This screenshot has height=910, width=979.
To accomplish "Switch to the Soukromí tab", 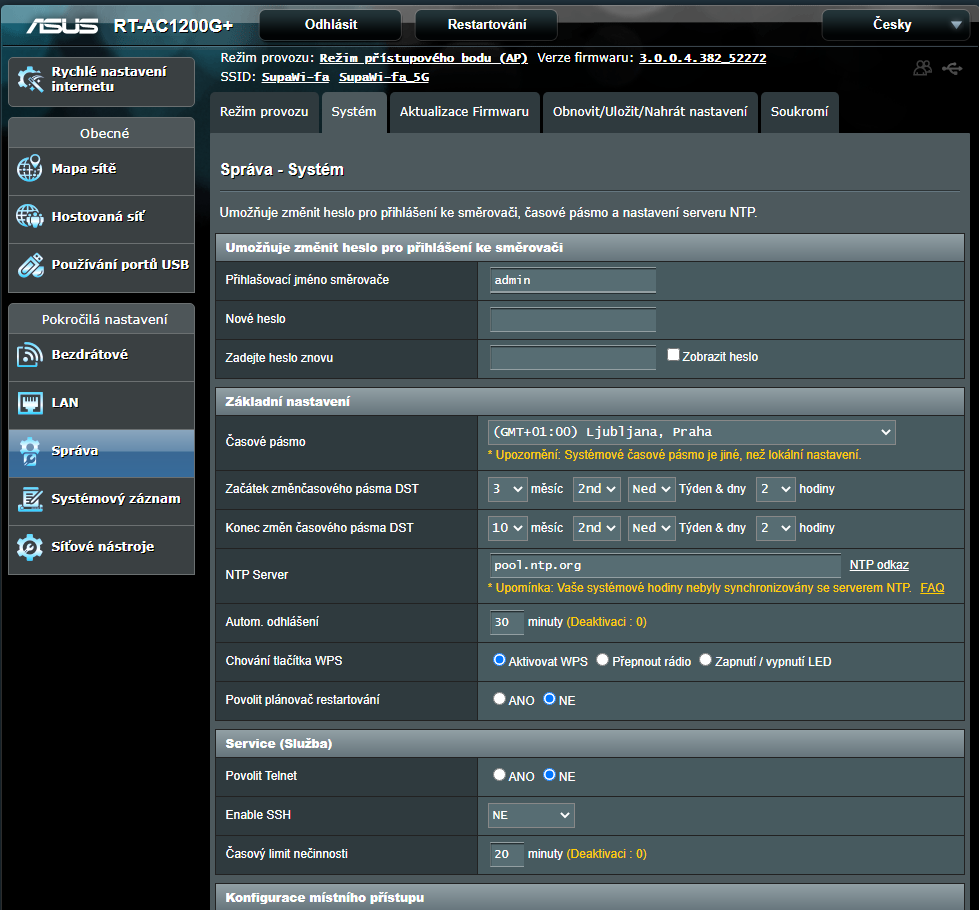I will coord(799,112).
